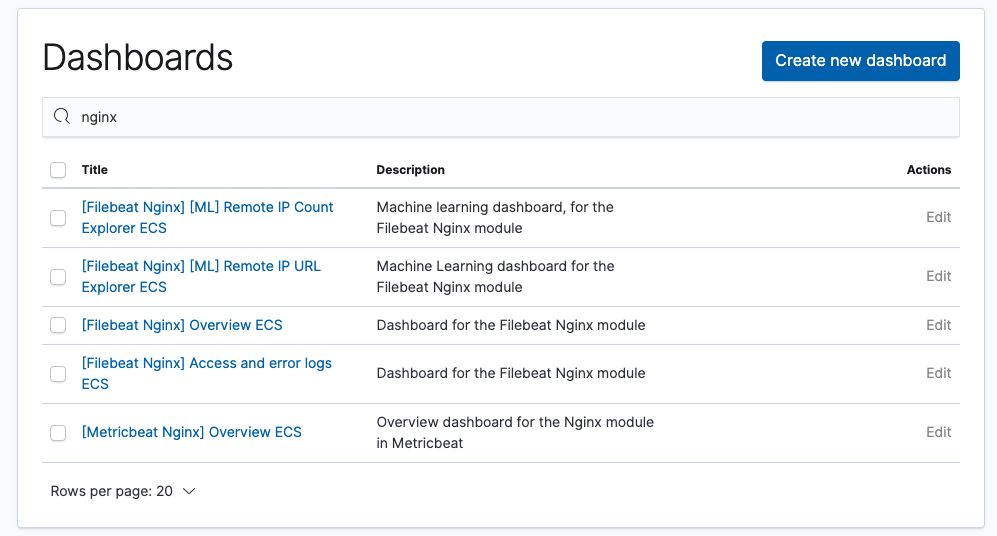Select the Access and error logs row
The height and width of the screenshot is (536, 997).
coord(58,374)
